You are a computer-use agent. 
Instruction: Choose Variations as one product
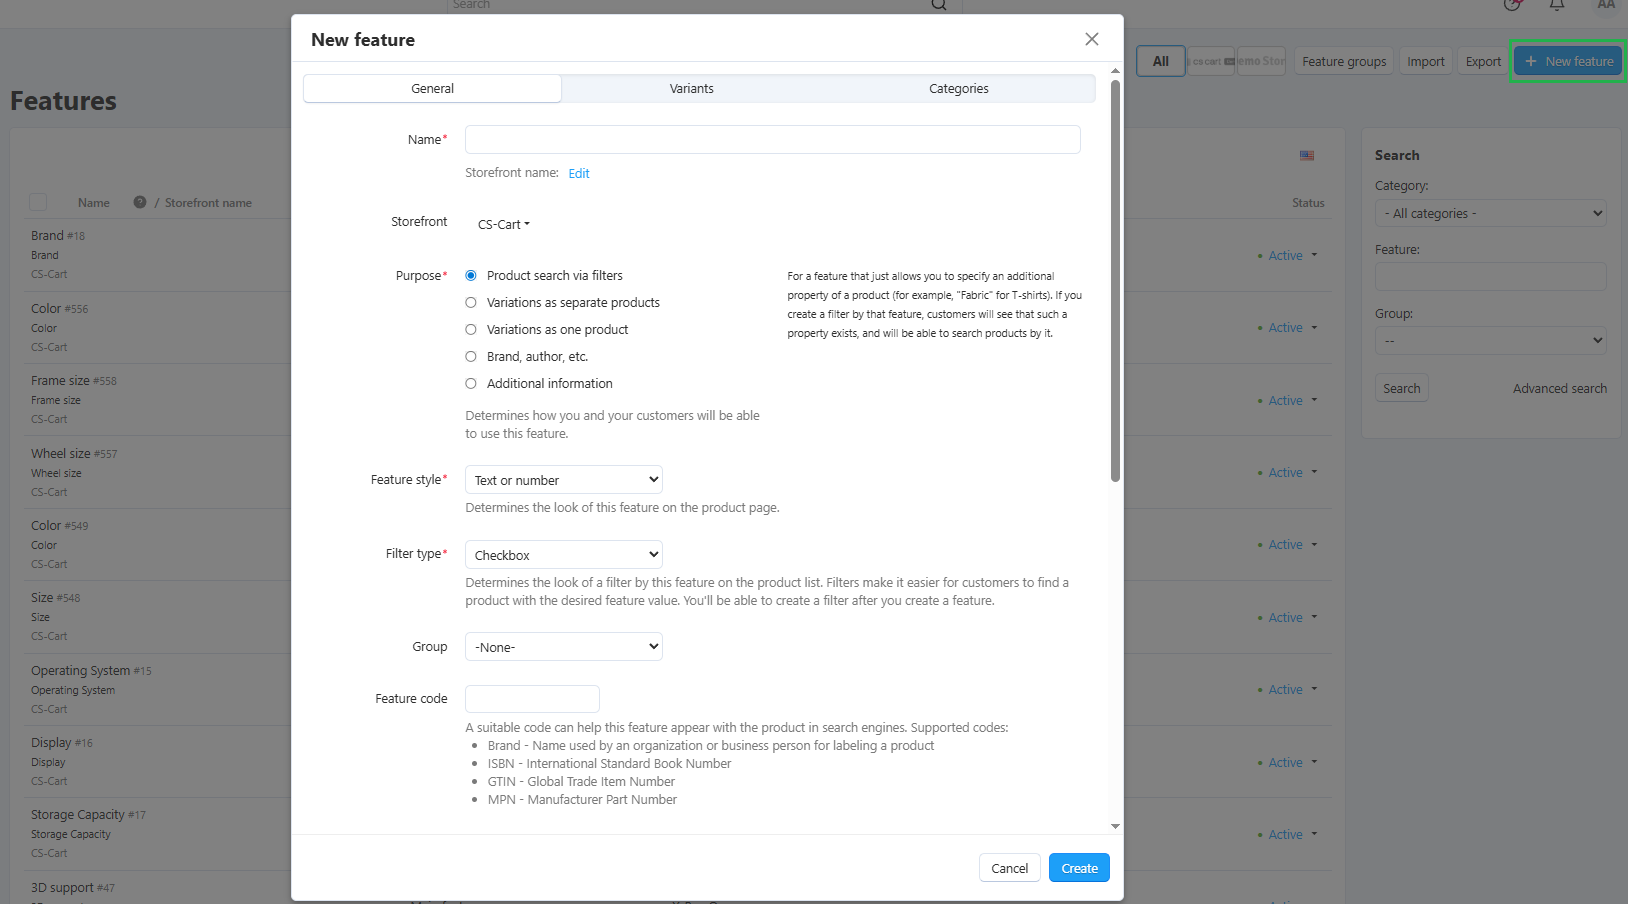[471, 330]
